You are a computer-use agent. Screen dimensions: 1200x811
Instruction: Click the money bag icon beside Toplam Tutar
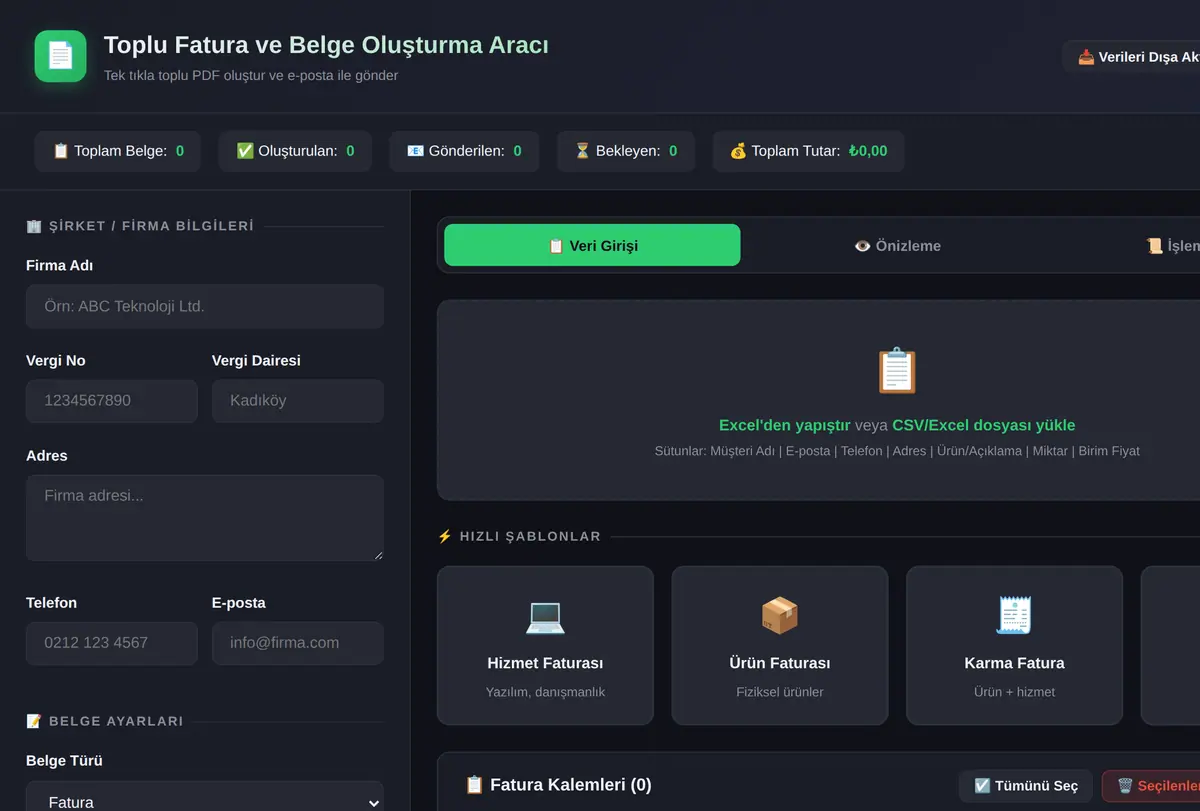coord(738,151)
